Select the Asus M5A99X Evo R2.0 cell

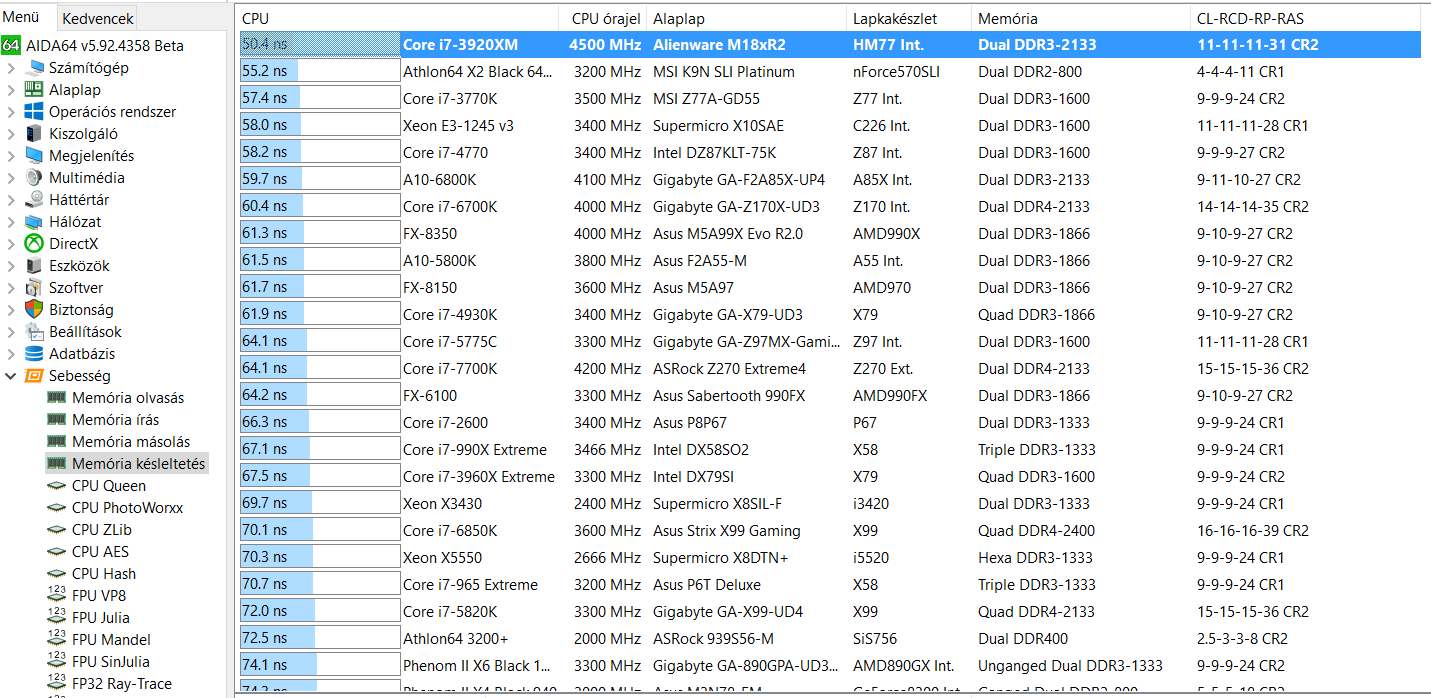[728, 234]
